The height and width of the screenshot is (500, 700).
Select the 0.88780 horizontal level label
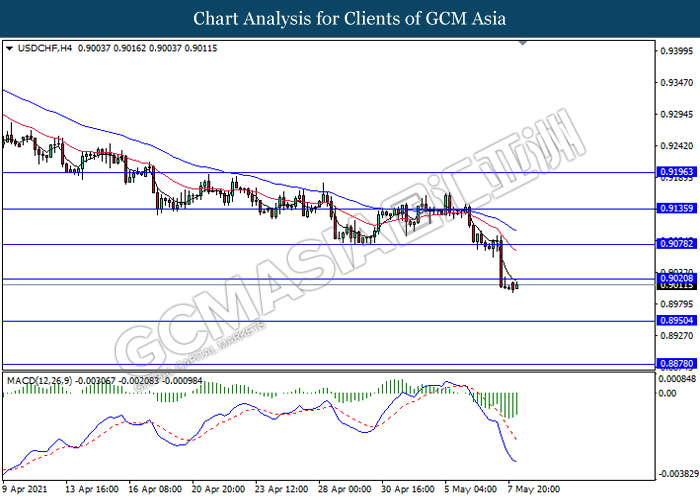point(677,364)
